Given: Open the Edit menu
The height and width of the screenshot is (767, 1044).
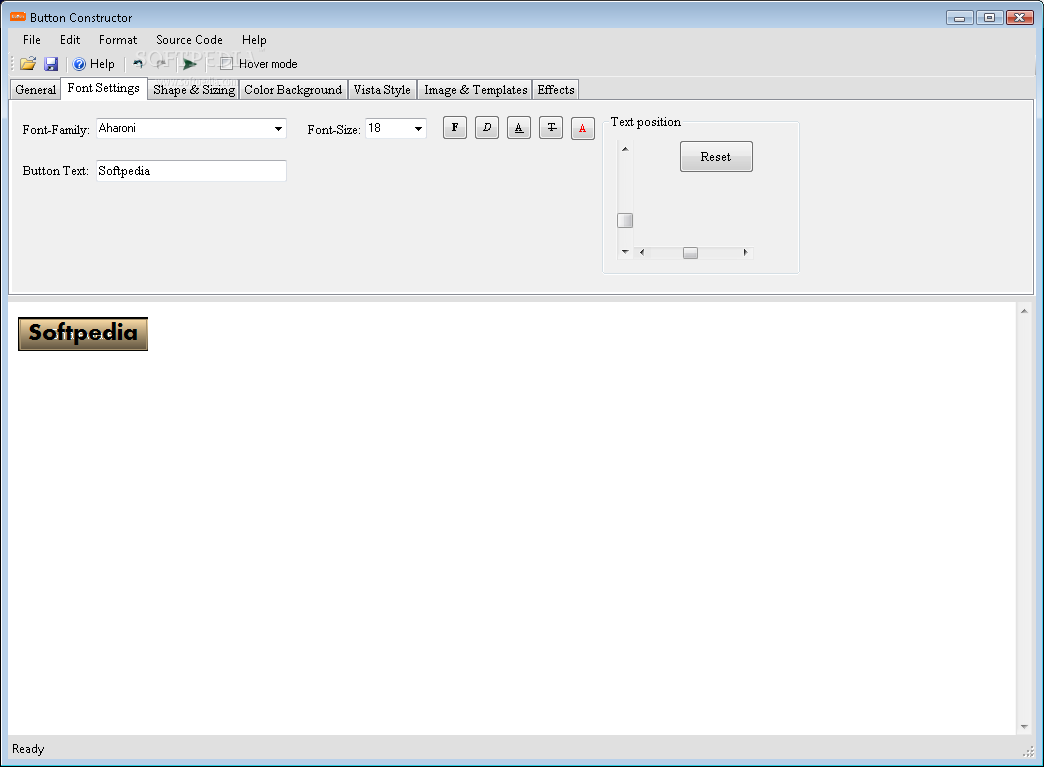Looking at the screenshot, I should tap(70, 40).
